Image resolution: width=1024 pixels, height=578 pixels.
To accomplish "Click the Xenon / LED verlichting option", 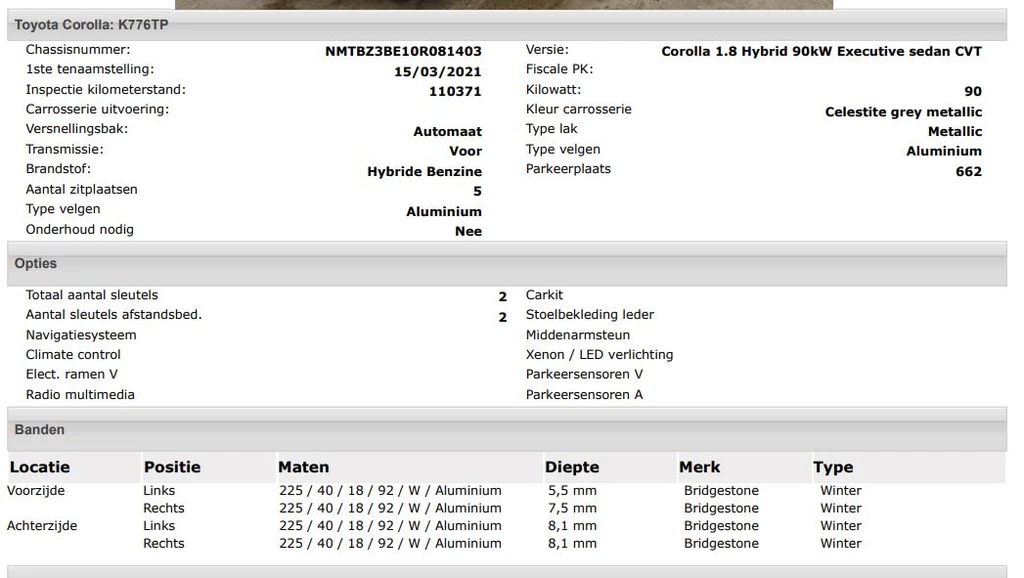I will pyautogui.click(x=599, y=355).
